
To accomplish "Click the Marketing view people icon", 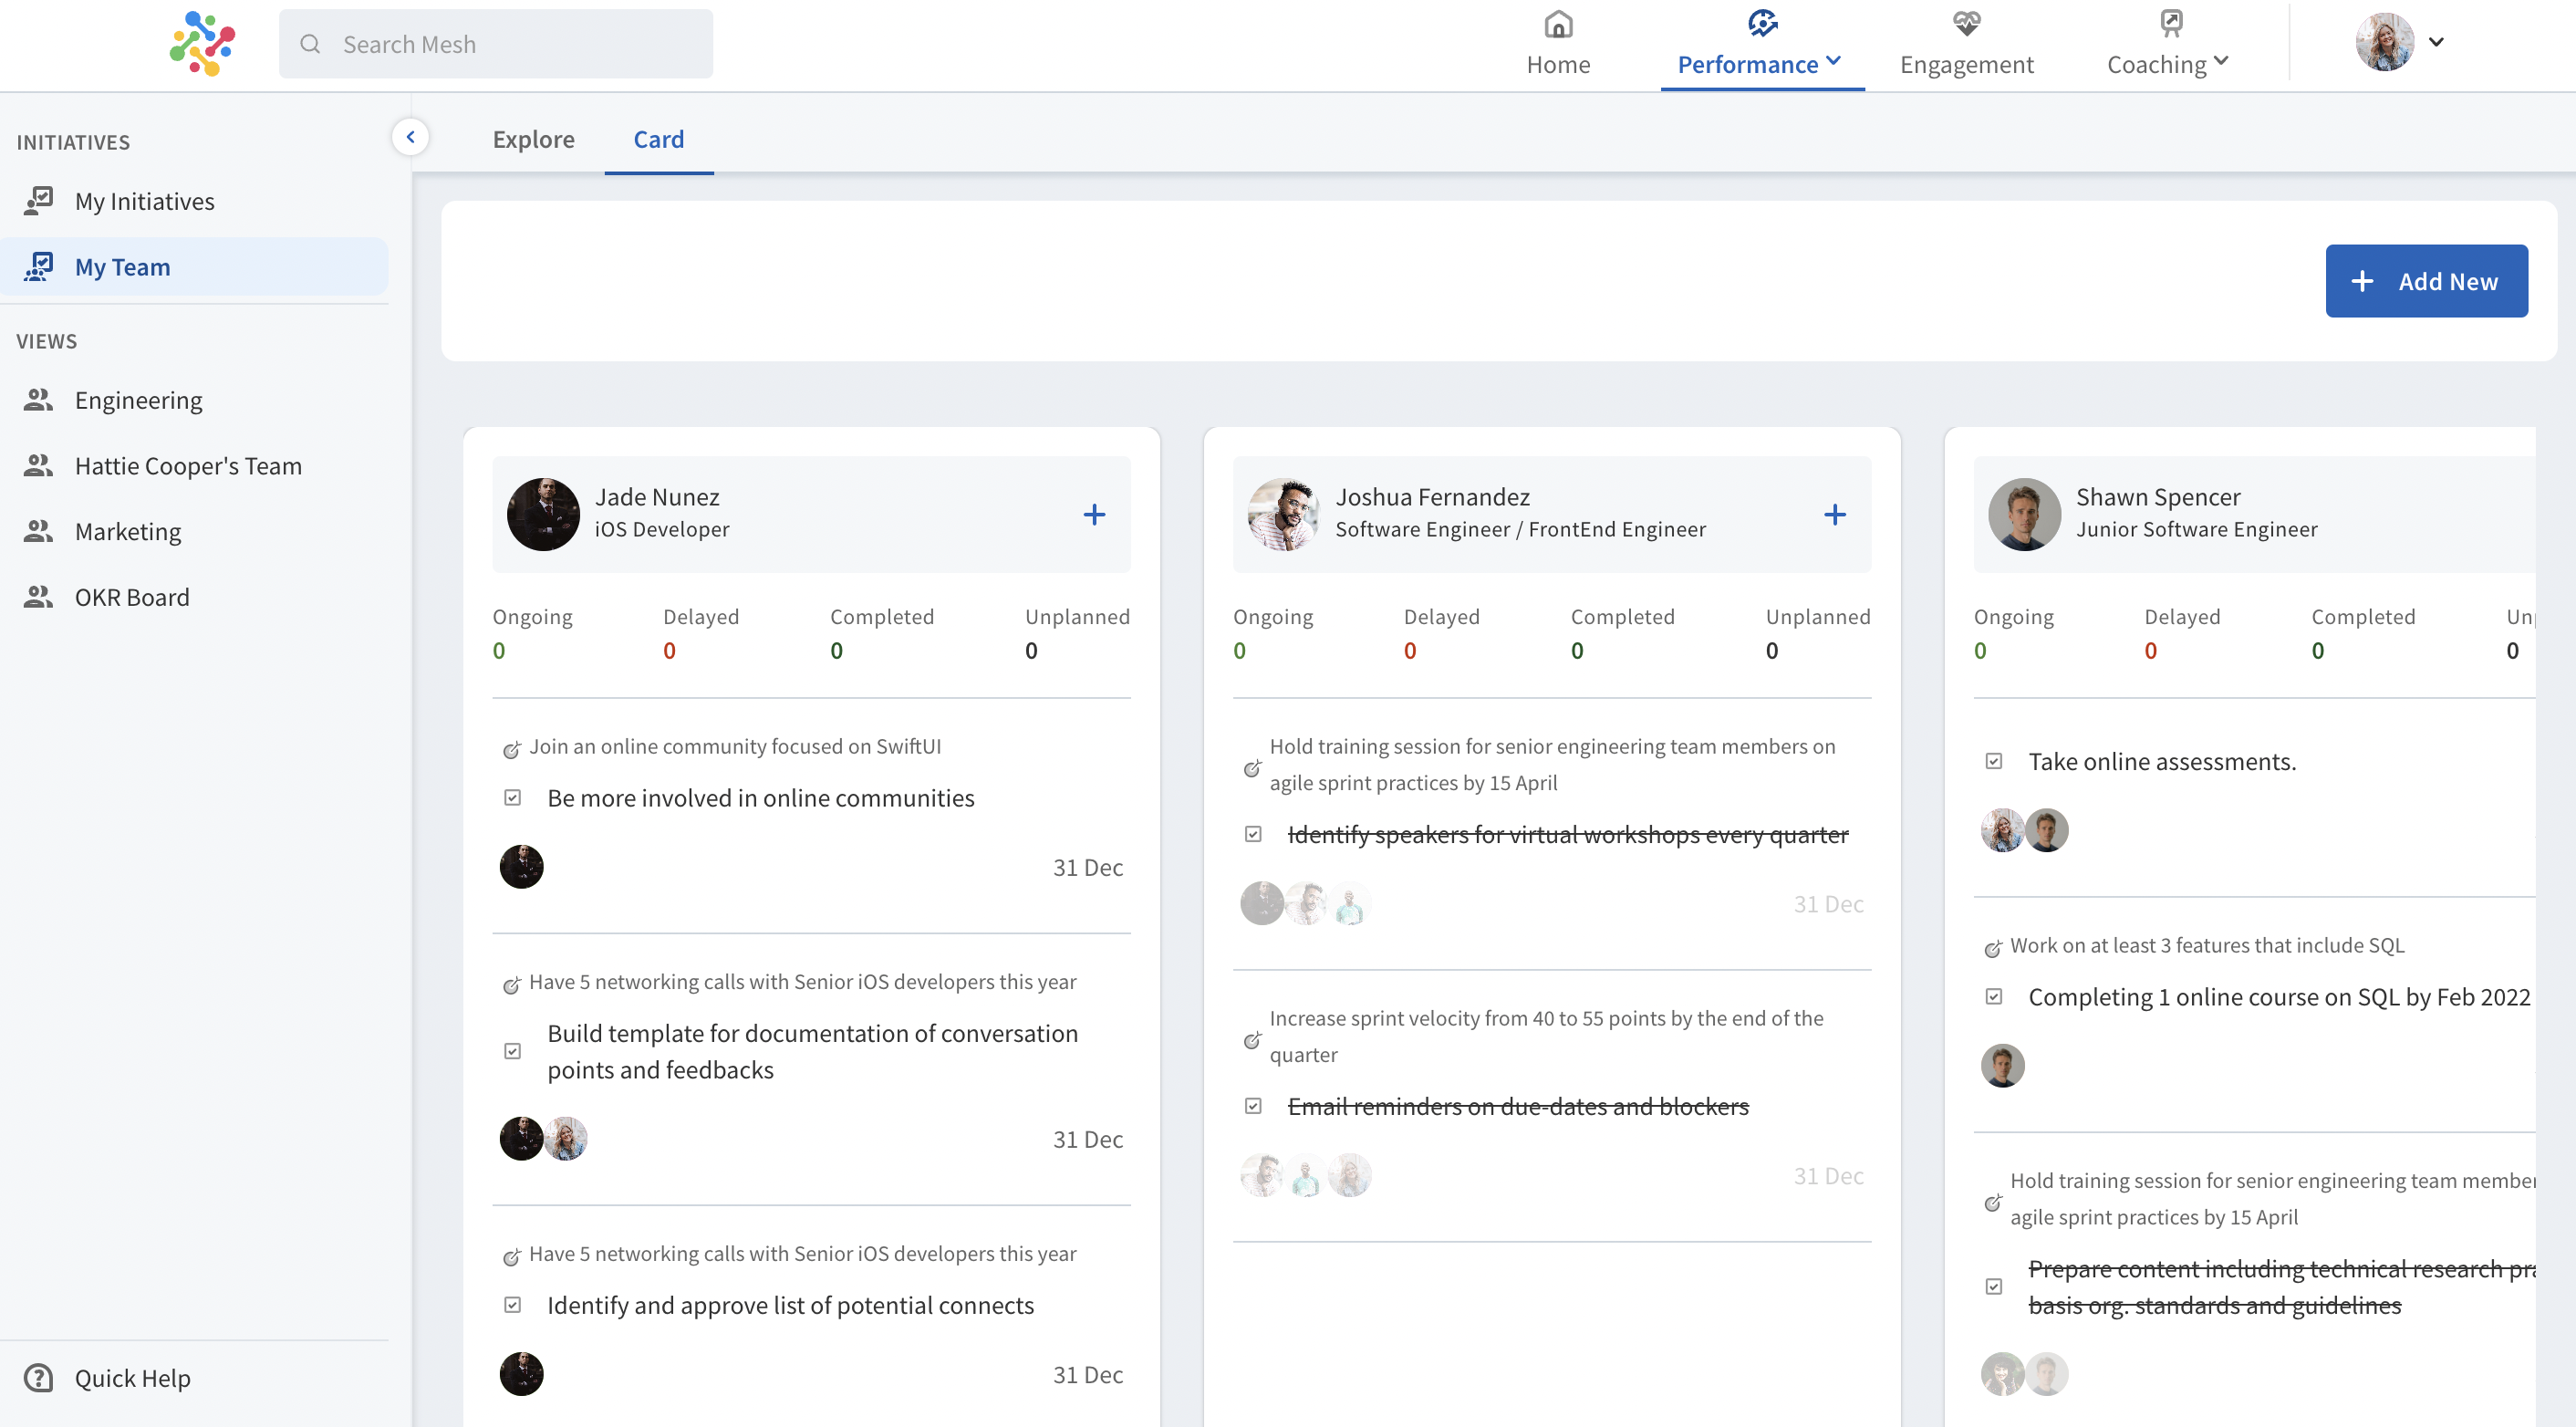I will click(39, 531).
